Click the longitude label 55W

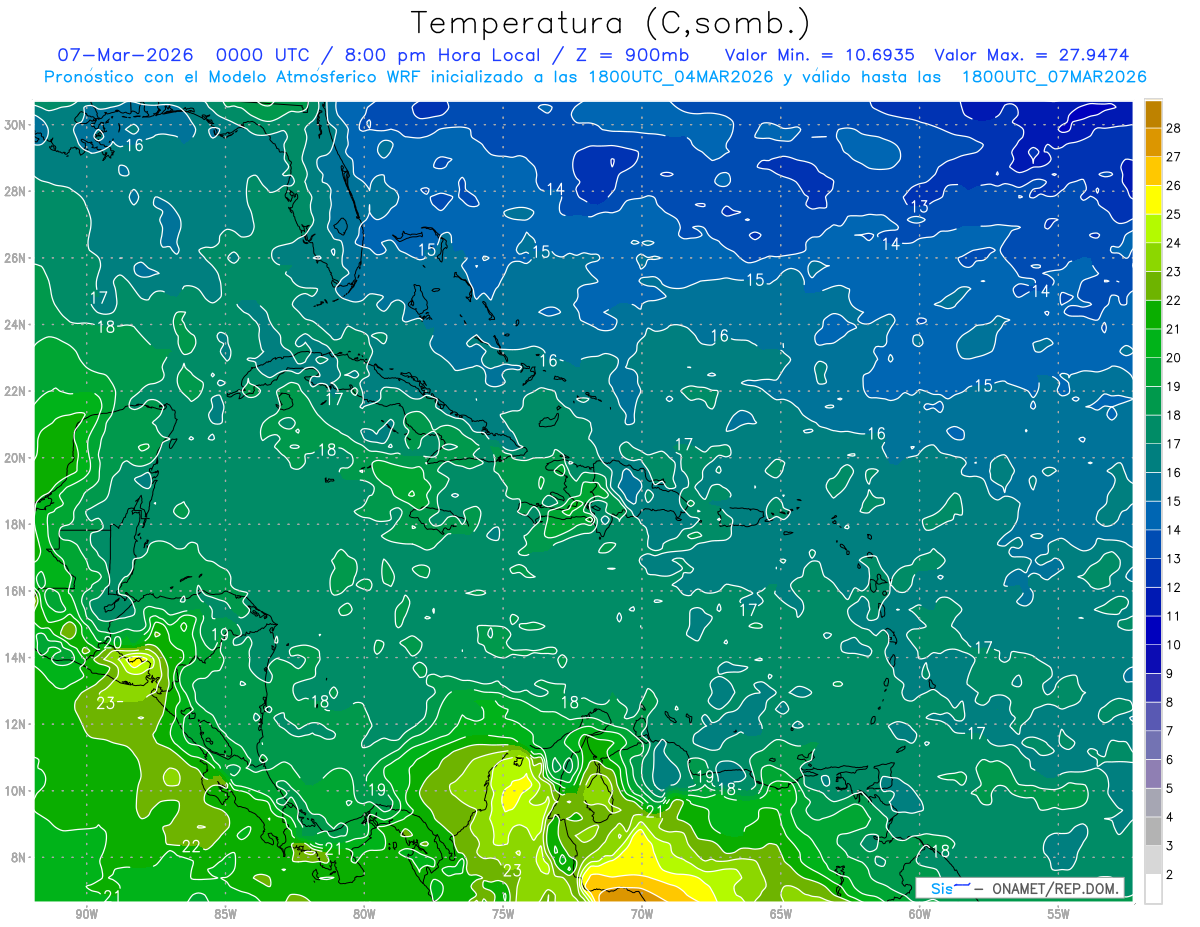1059,913
